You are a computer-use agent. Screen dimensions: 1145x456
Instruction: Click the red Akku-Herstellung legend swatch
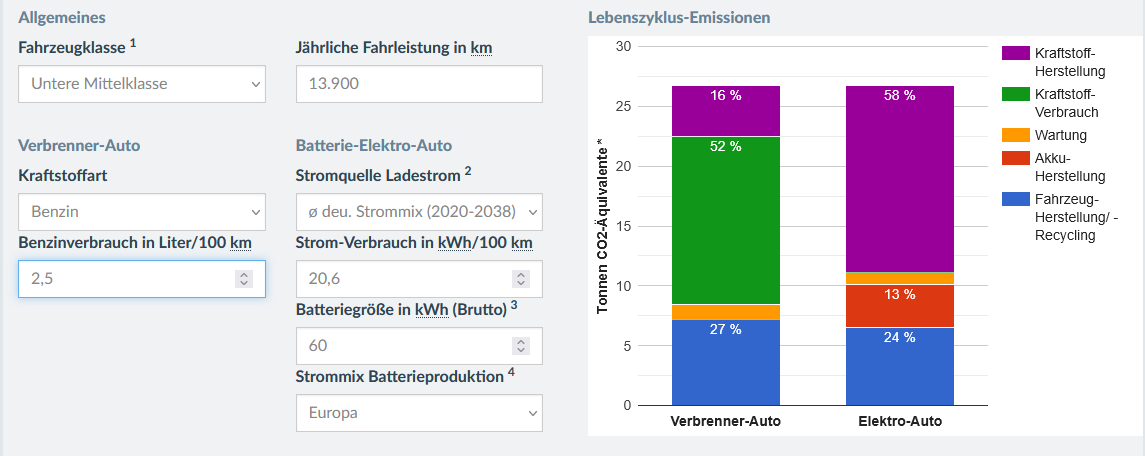click(x=1015, y=158)
